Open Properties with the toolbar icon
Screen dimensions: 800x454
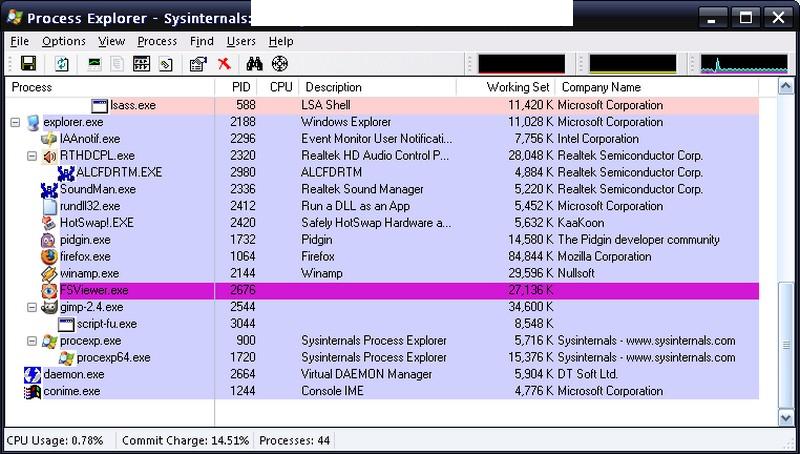[x=198, y=64]
